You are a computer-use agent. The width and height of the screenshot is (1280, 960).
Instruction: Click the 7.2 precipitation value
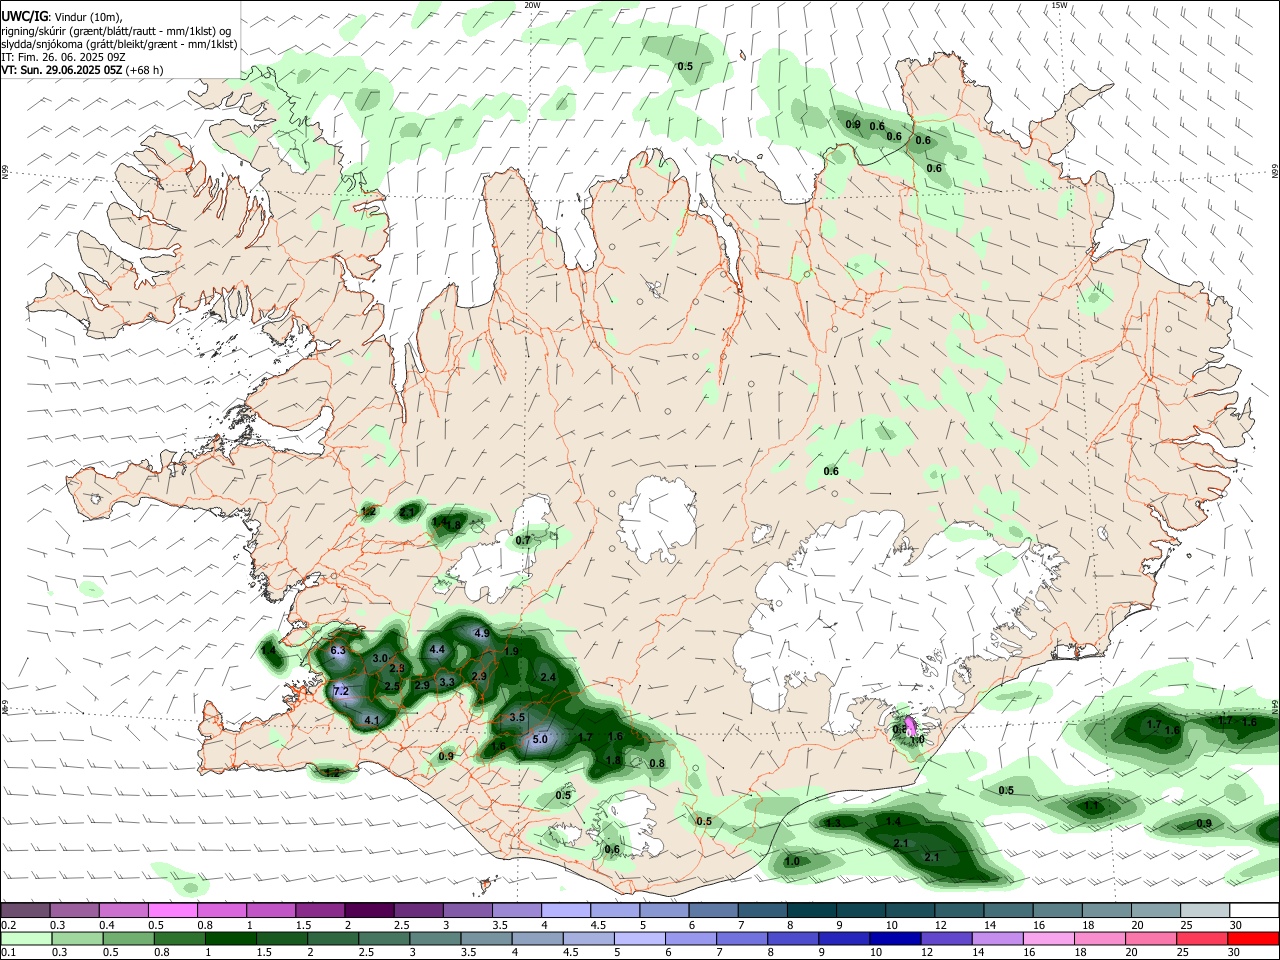point(340,691)
